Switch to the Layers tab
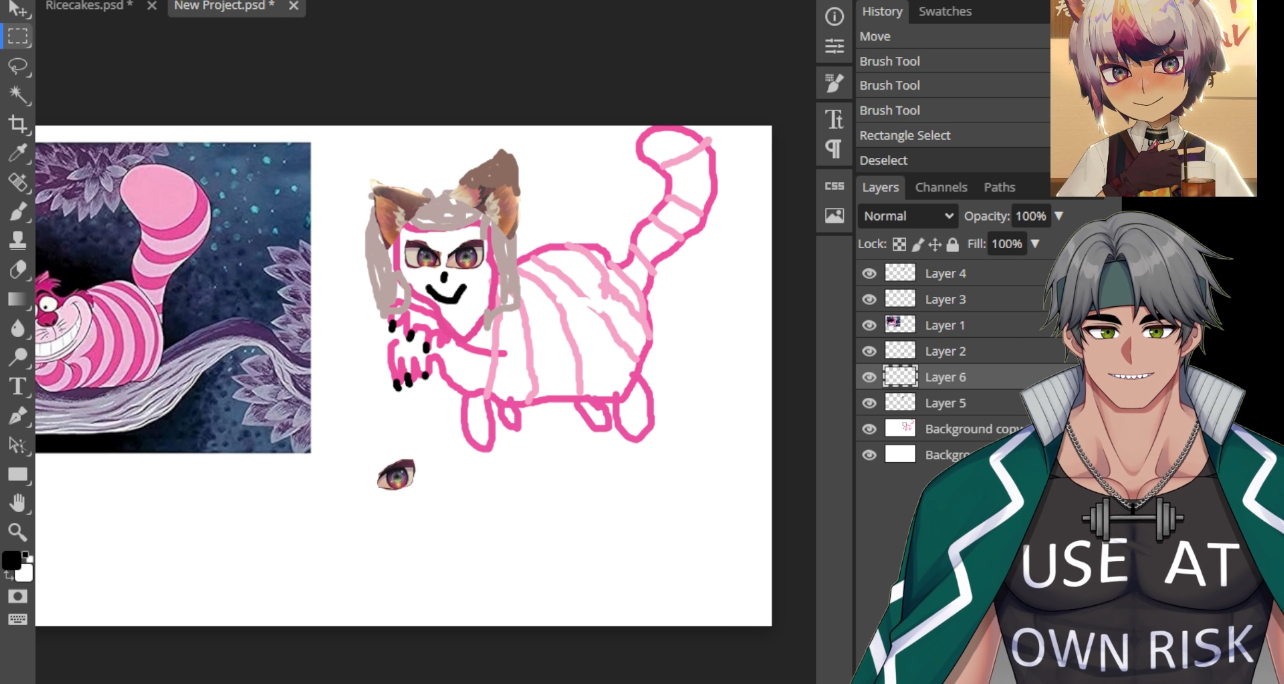This screenshot has height=684, width=1284. coord(881,187)
